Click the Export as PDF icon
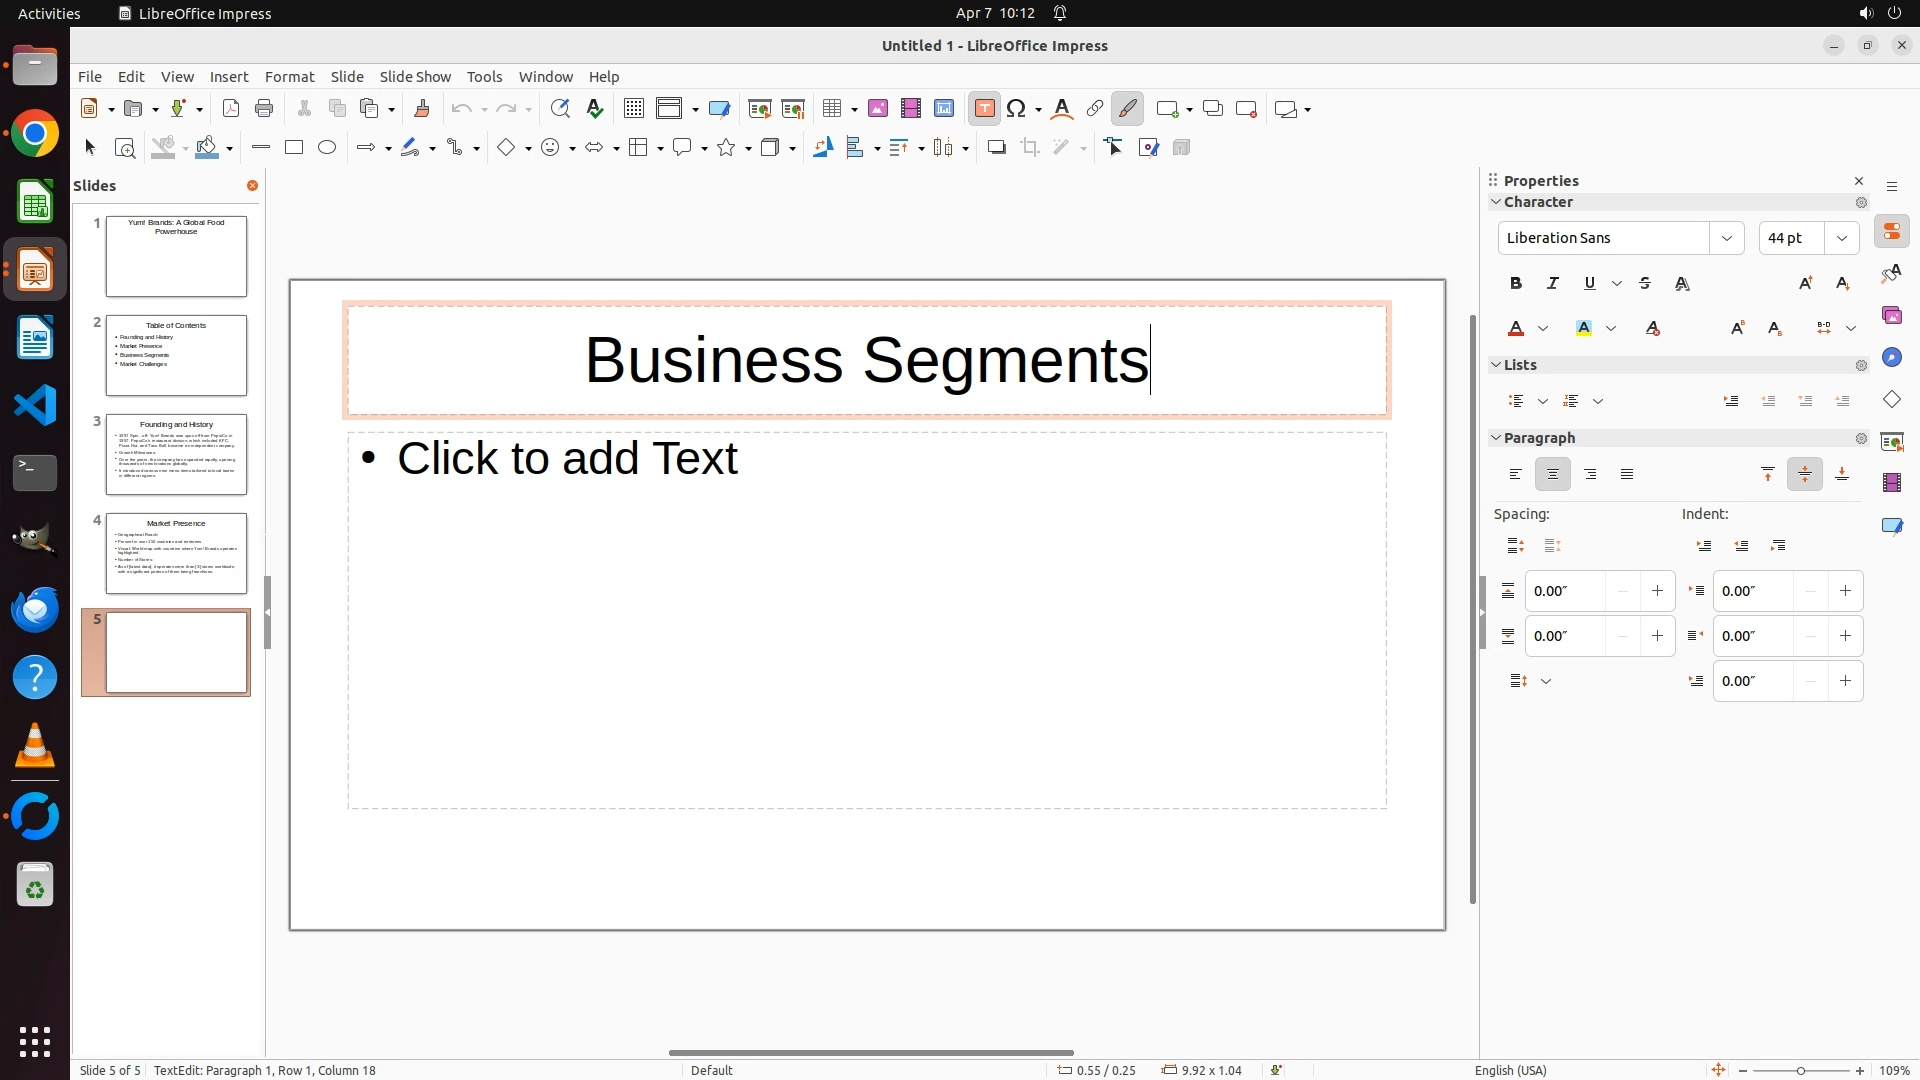This screenshot has height=1080, width=1920. 231,109
